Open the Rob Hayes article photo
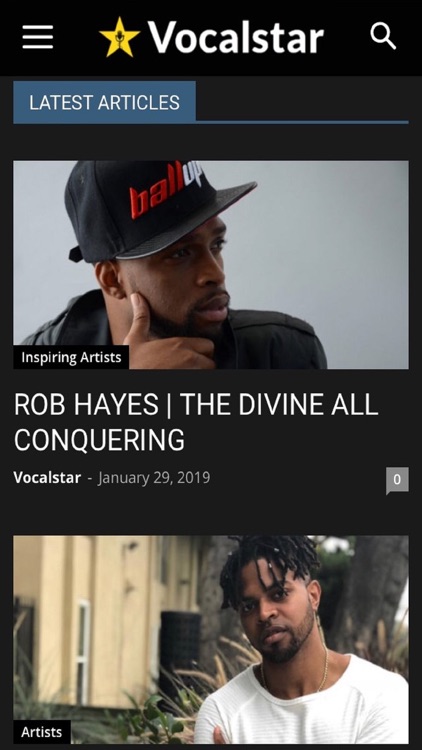This screenshot has width=422, height=750. (x=211, y=265)
